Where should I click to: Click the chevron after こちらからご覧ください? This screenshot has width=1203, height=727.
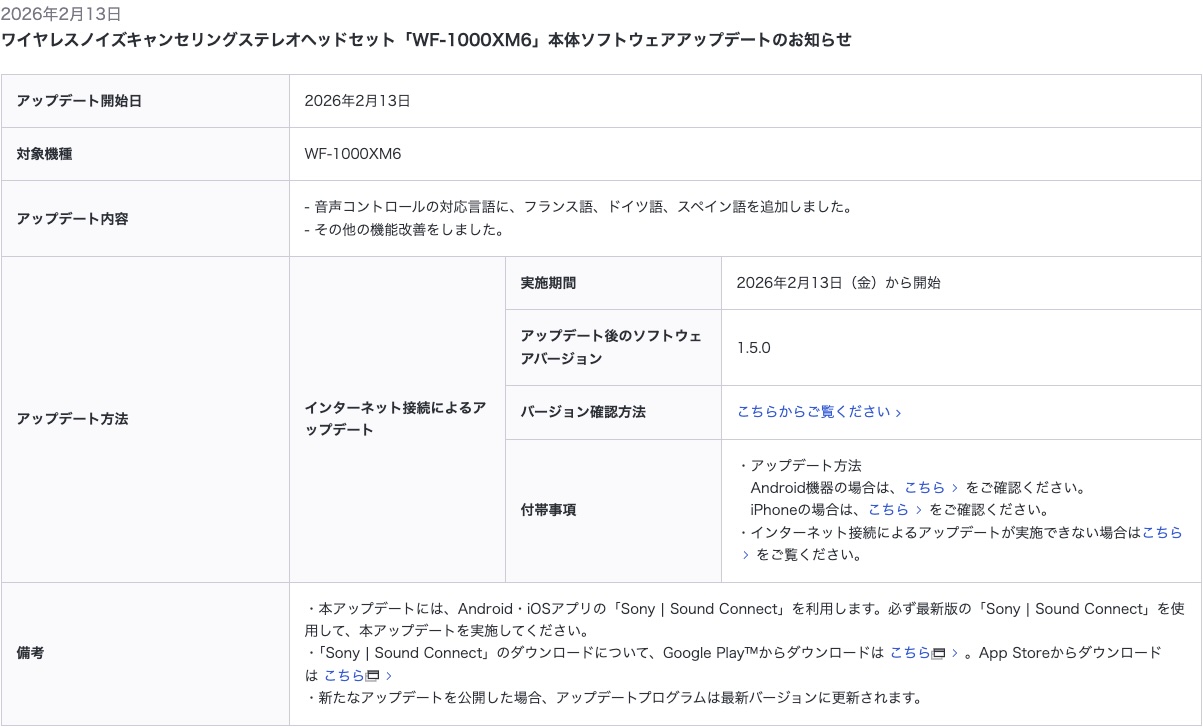tap(899, 413)
